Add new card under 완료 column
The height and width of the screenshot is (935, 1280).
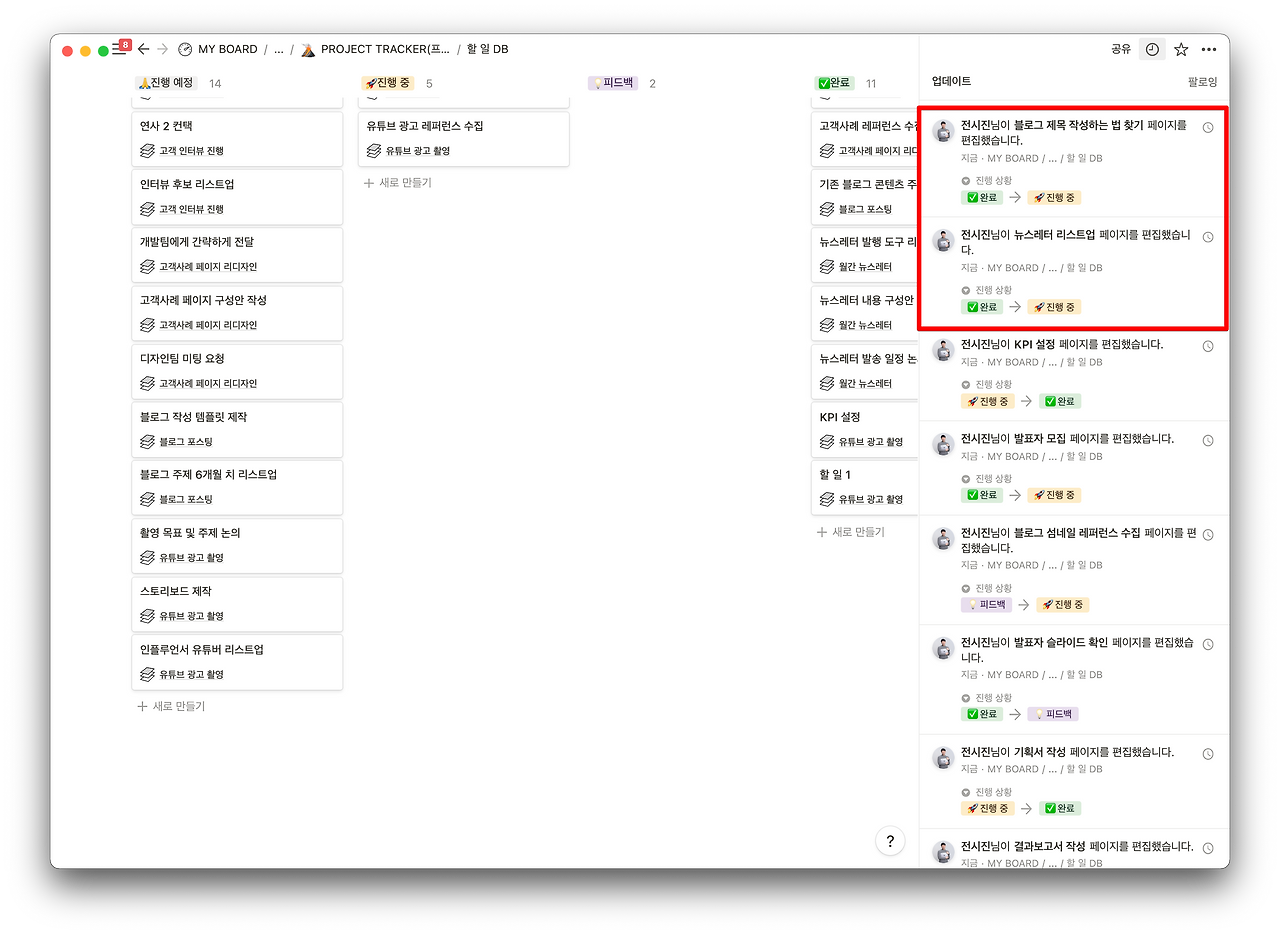point(851,532)
